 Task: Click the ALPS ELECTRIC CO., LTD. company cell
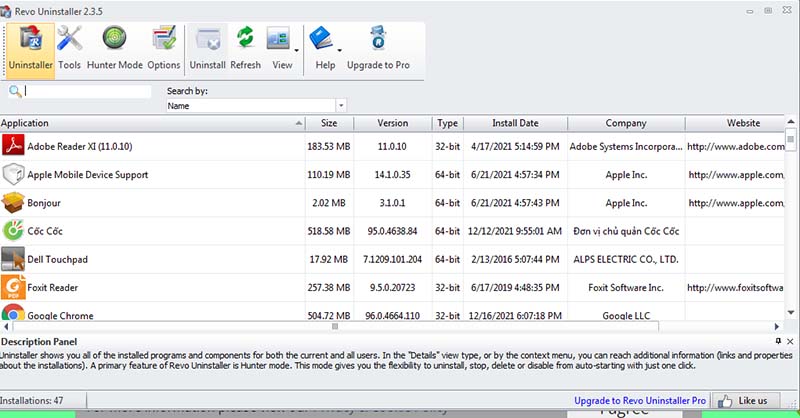click(626, 259)
